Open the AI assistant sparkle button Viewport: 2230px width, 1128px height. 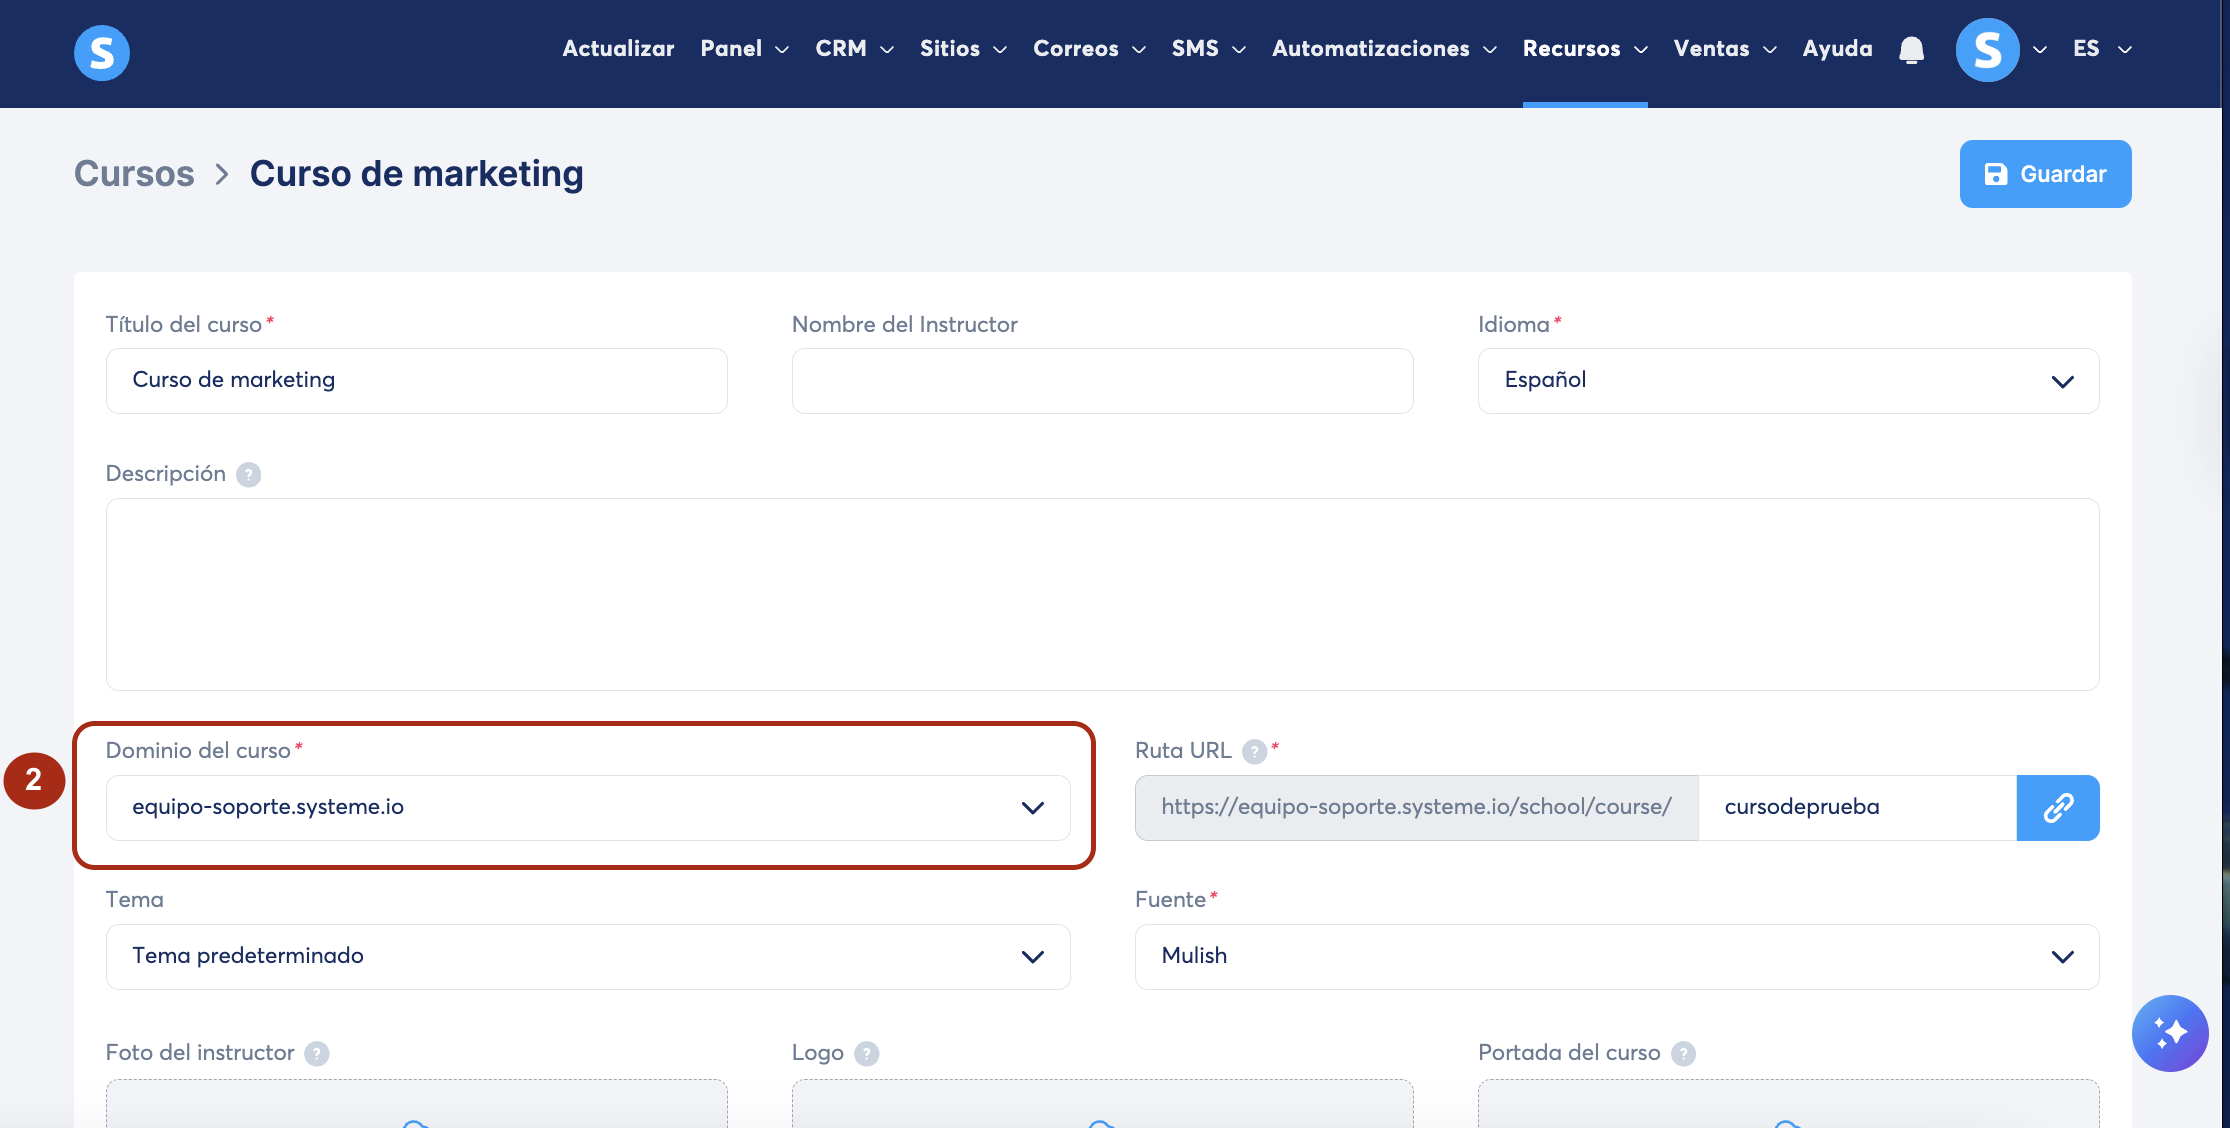pyautogui.click(x=2169, y=1033)
